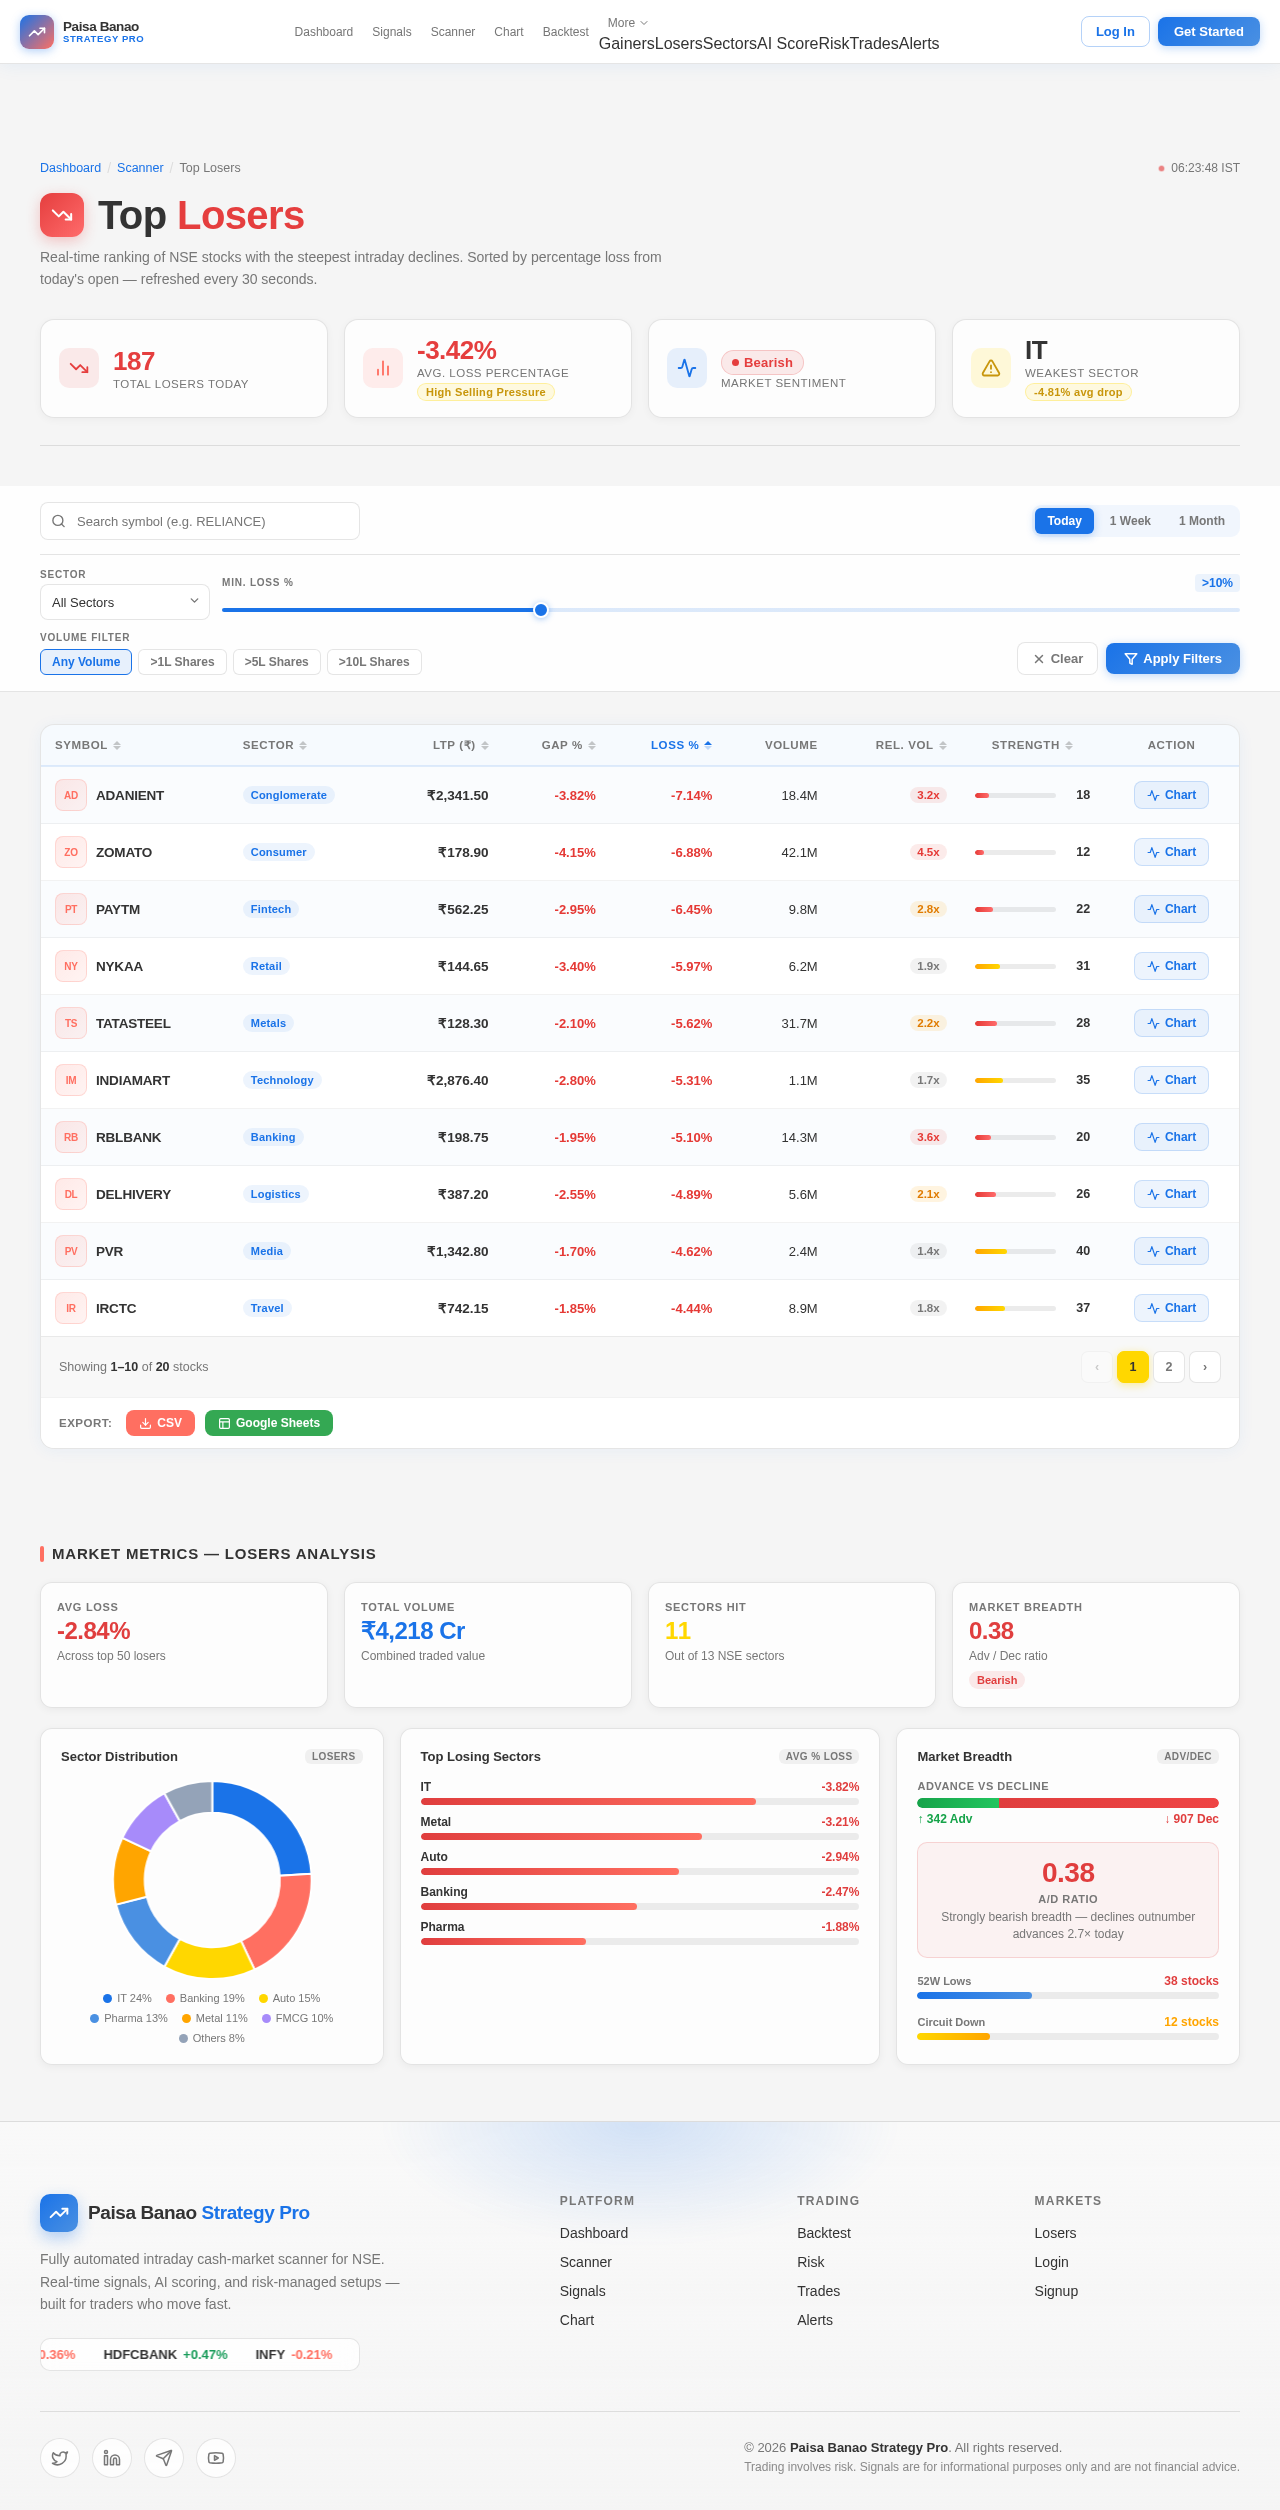Click the Search symbol input field

click(x=200, y=521)
